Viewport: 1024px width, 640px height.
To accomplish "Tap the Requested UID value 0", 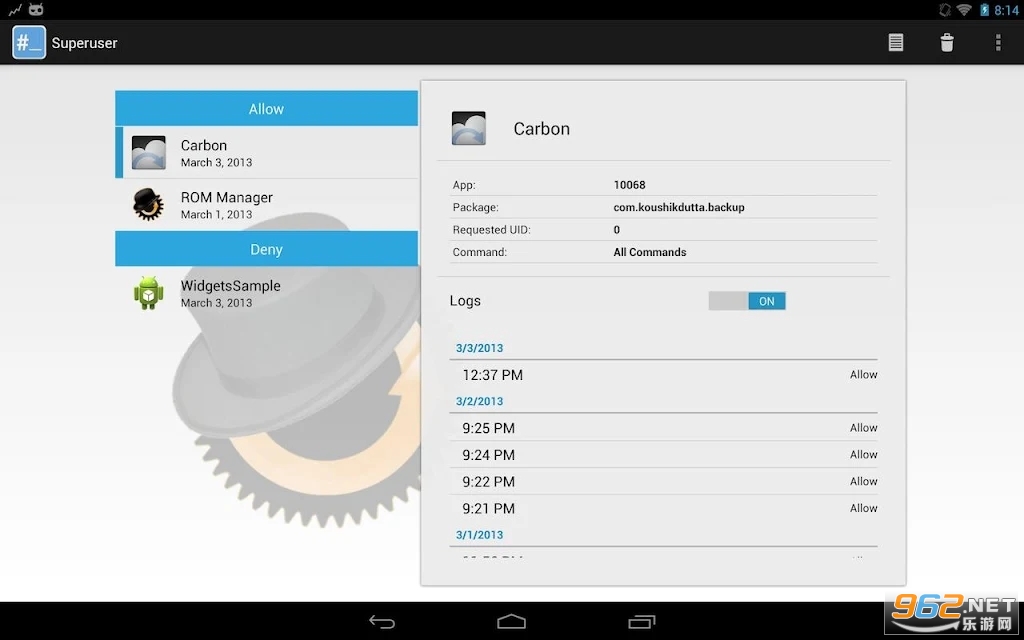I will pyautogui.click(x=616, y=229).
